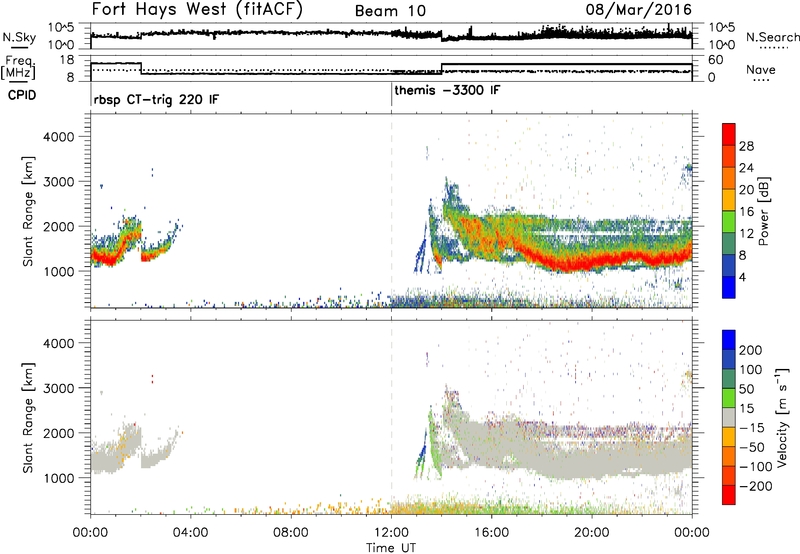Click the '18' frequency axis value

(x=67, y=60)
